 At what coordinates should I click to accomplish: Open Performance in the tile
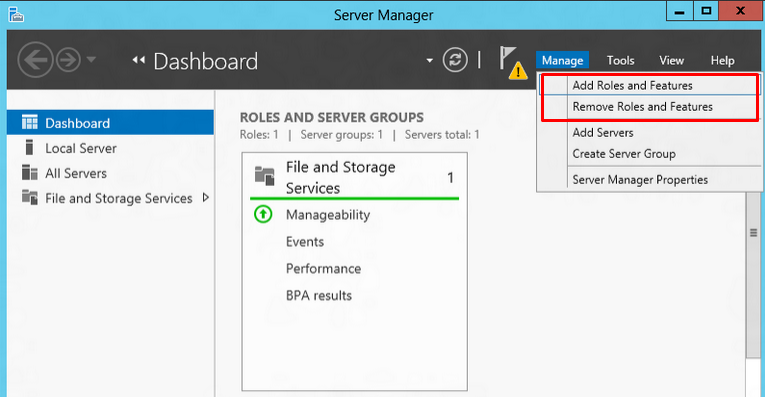pyautogui.click(x=323, y=268)
